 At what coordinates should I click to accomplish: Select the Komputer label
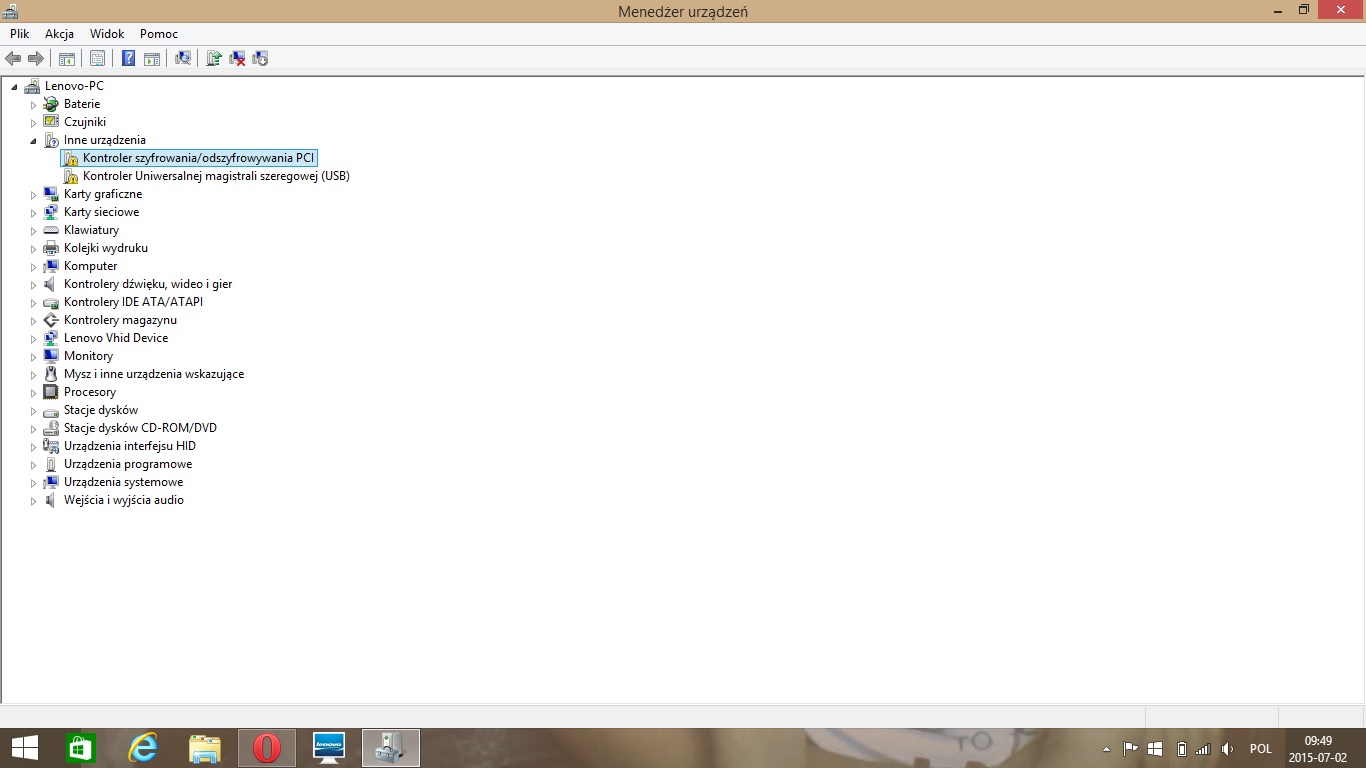coord(91,266)
